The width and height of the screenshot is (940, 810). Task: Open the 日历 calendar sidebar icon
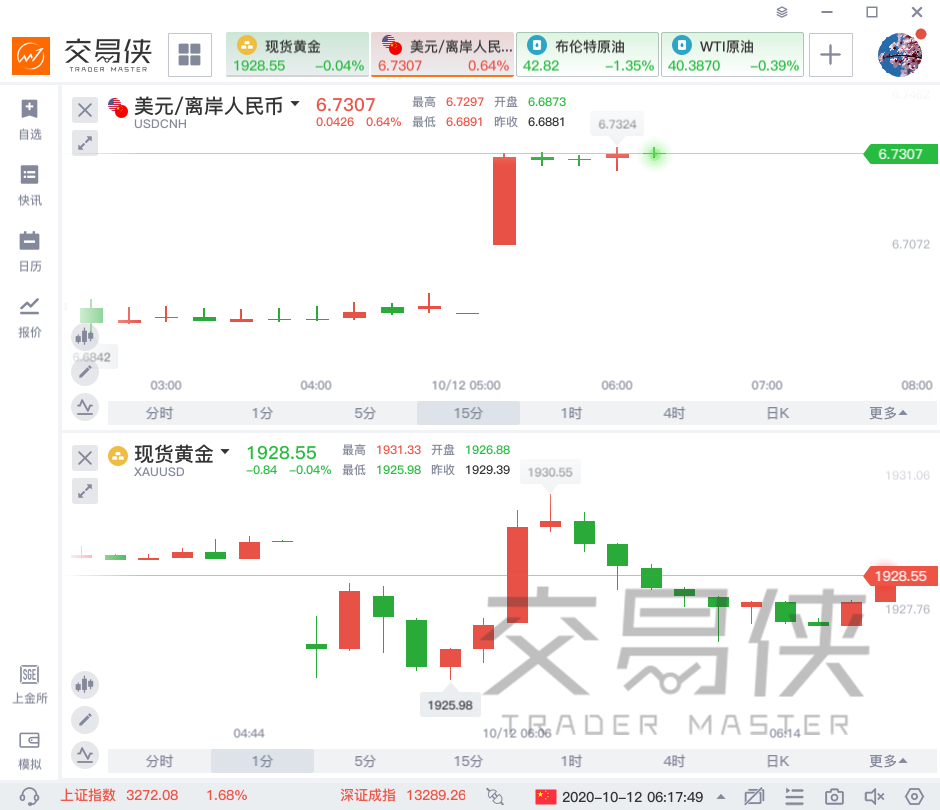pos(29,251)
